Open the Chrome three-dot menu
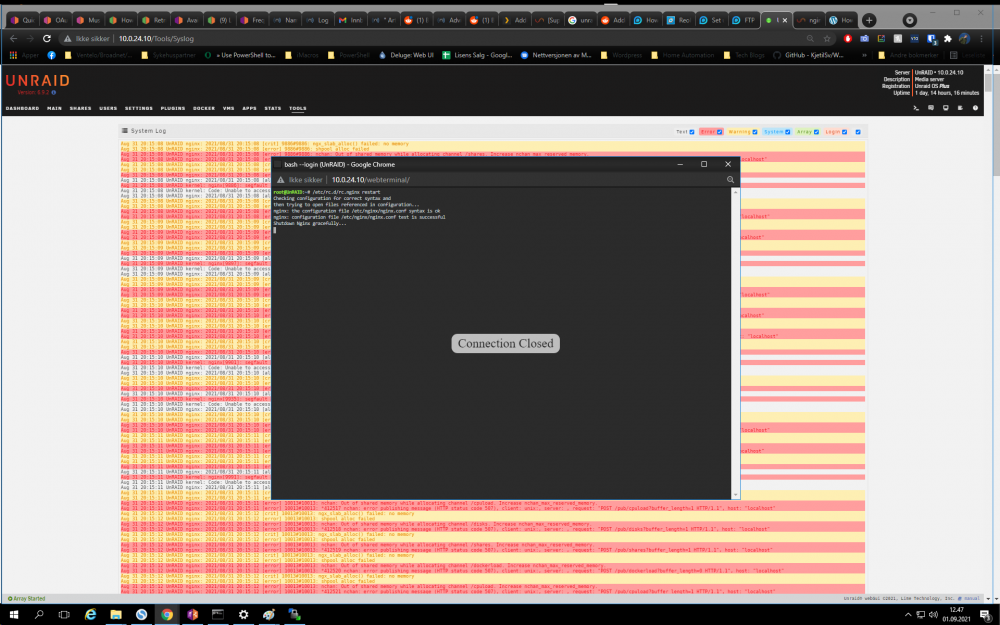 [x=982, y=39]
